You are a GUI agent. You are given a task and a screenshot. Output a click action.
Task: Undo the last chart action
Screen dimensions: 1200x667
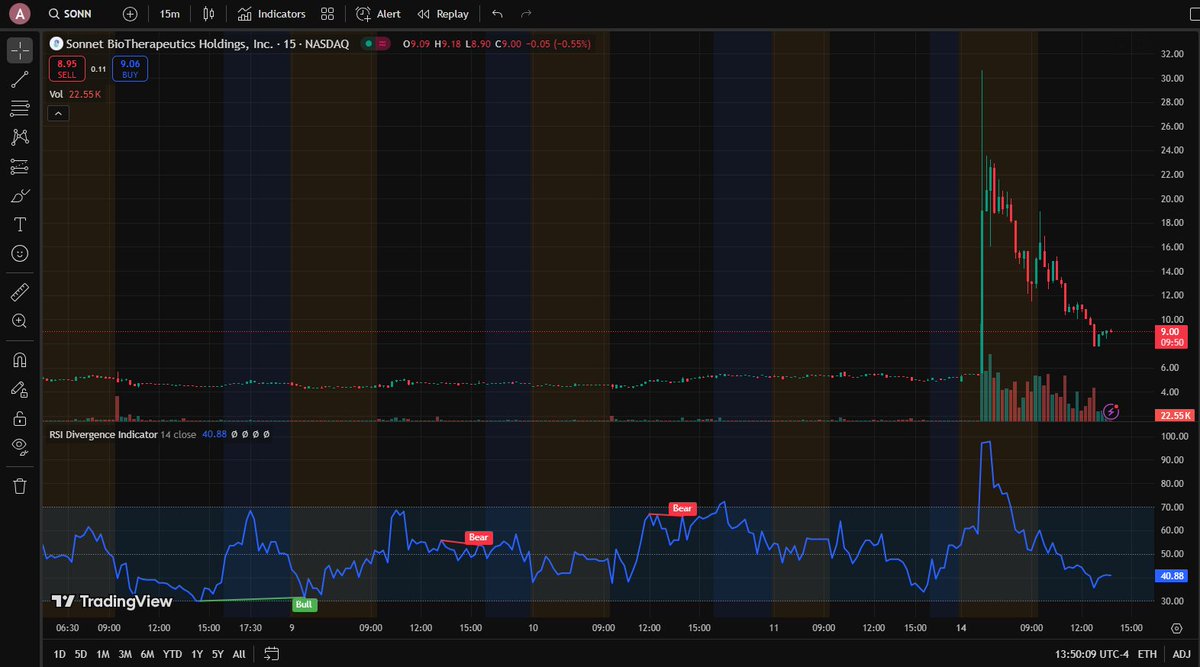point(498,14)
